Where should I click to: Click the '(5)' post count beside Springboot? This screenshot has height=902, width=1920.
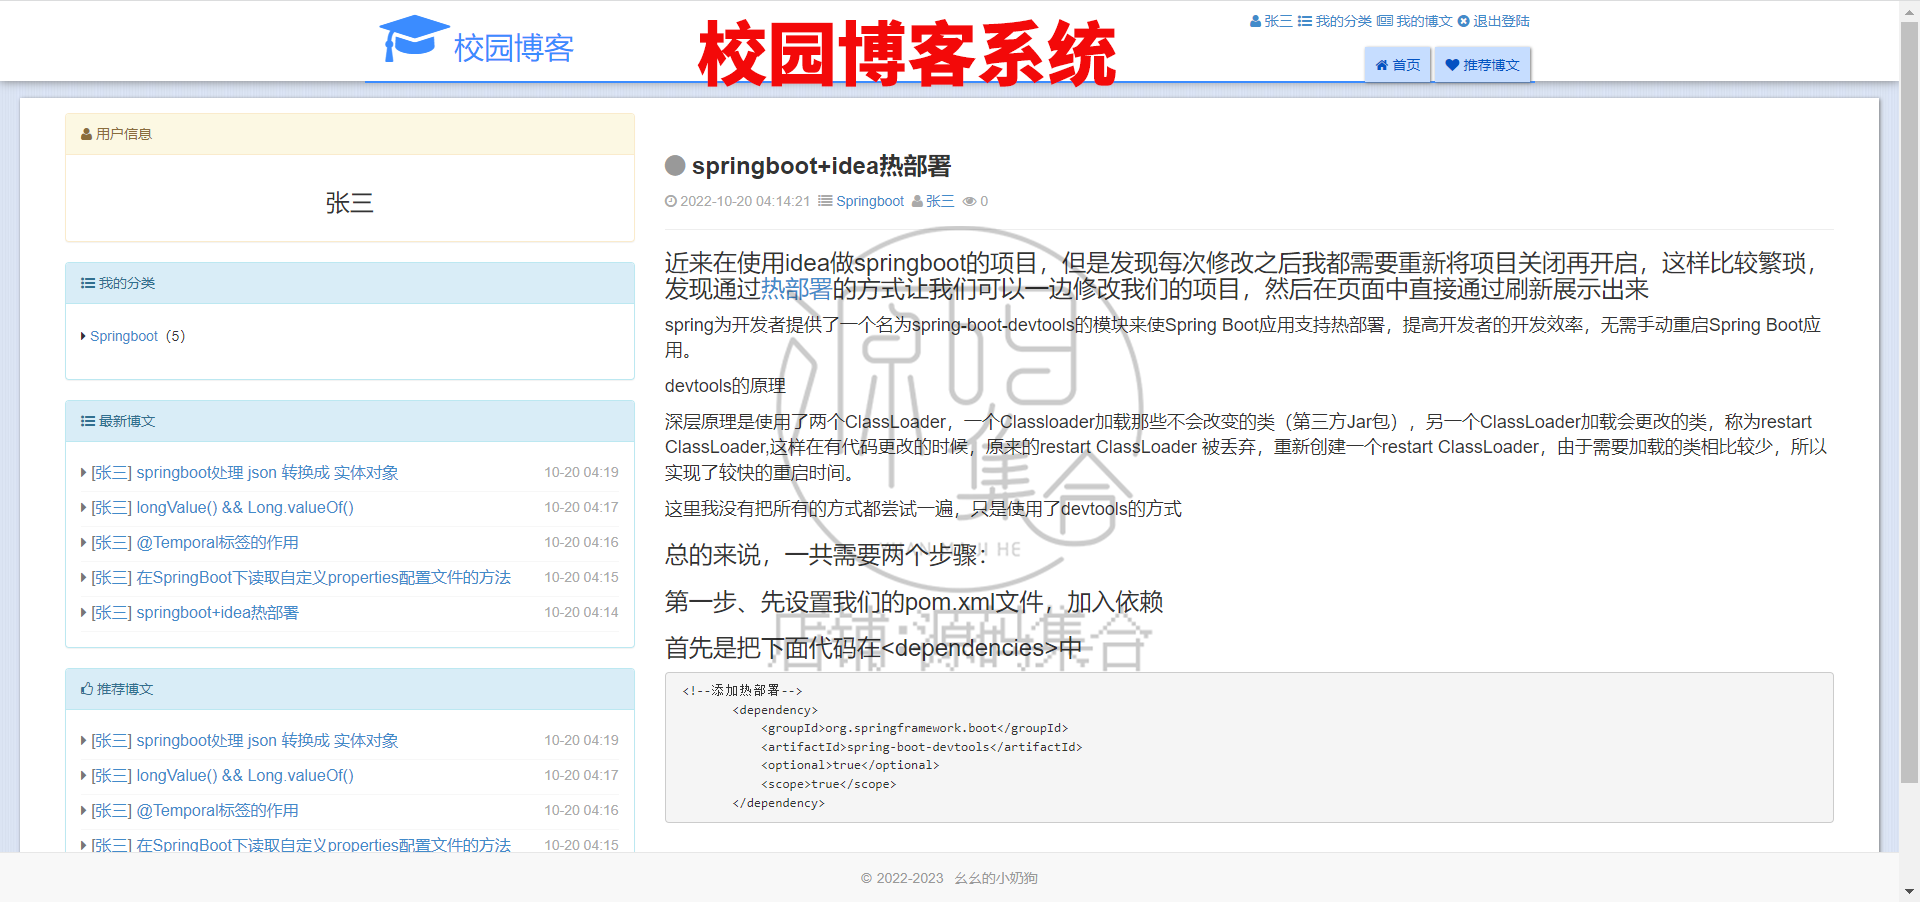tap(175, 336)
